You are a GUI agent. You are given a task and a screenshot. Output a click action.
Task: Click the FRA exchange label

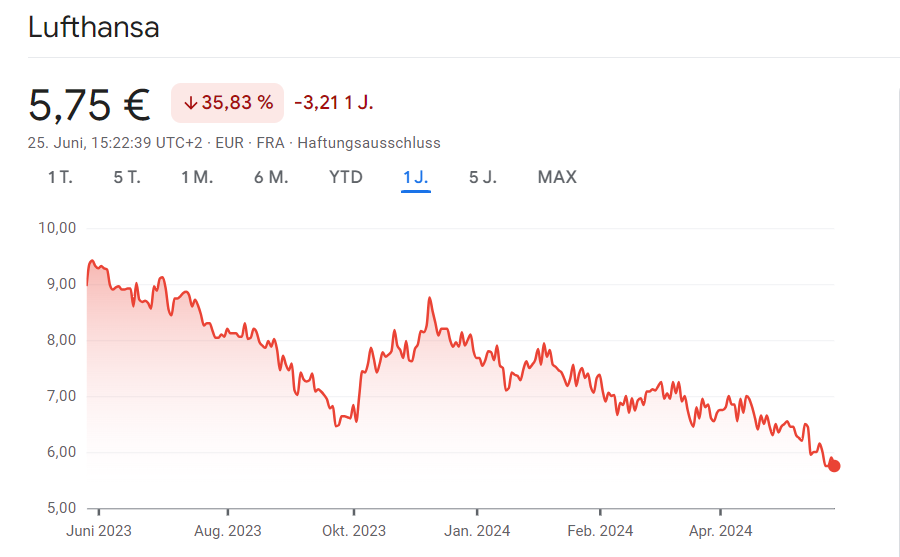coord(270,142)
